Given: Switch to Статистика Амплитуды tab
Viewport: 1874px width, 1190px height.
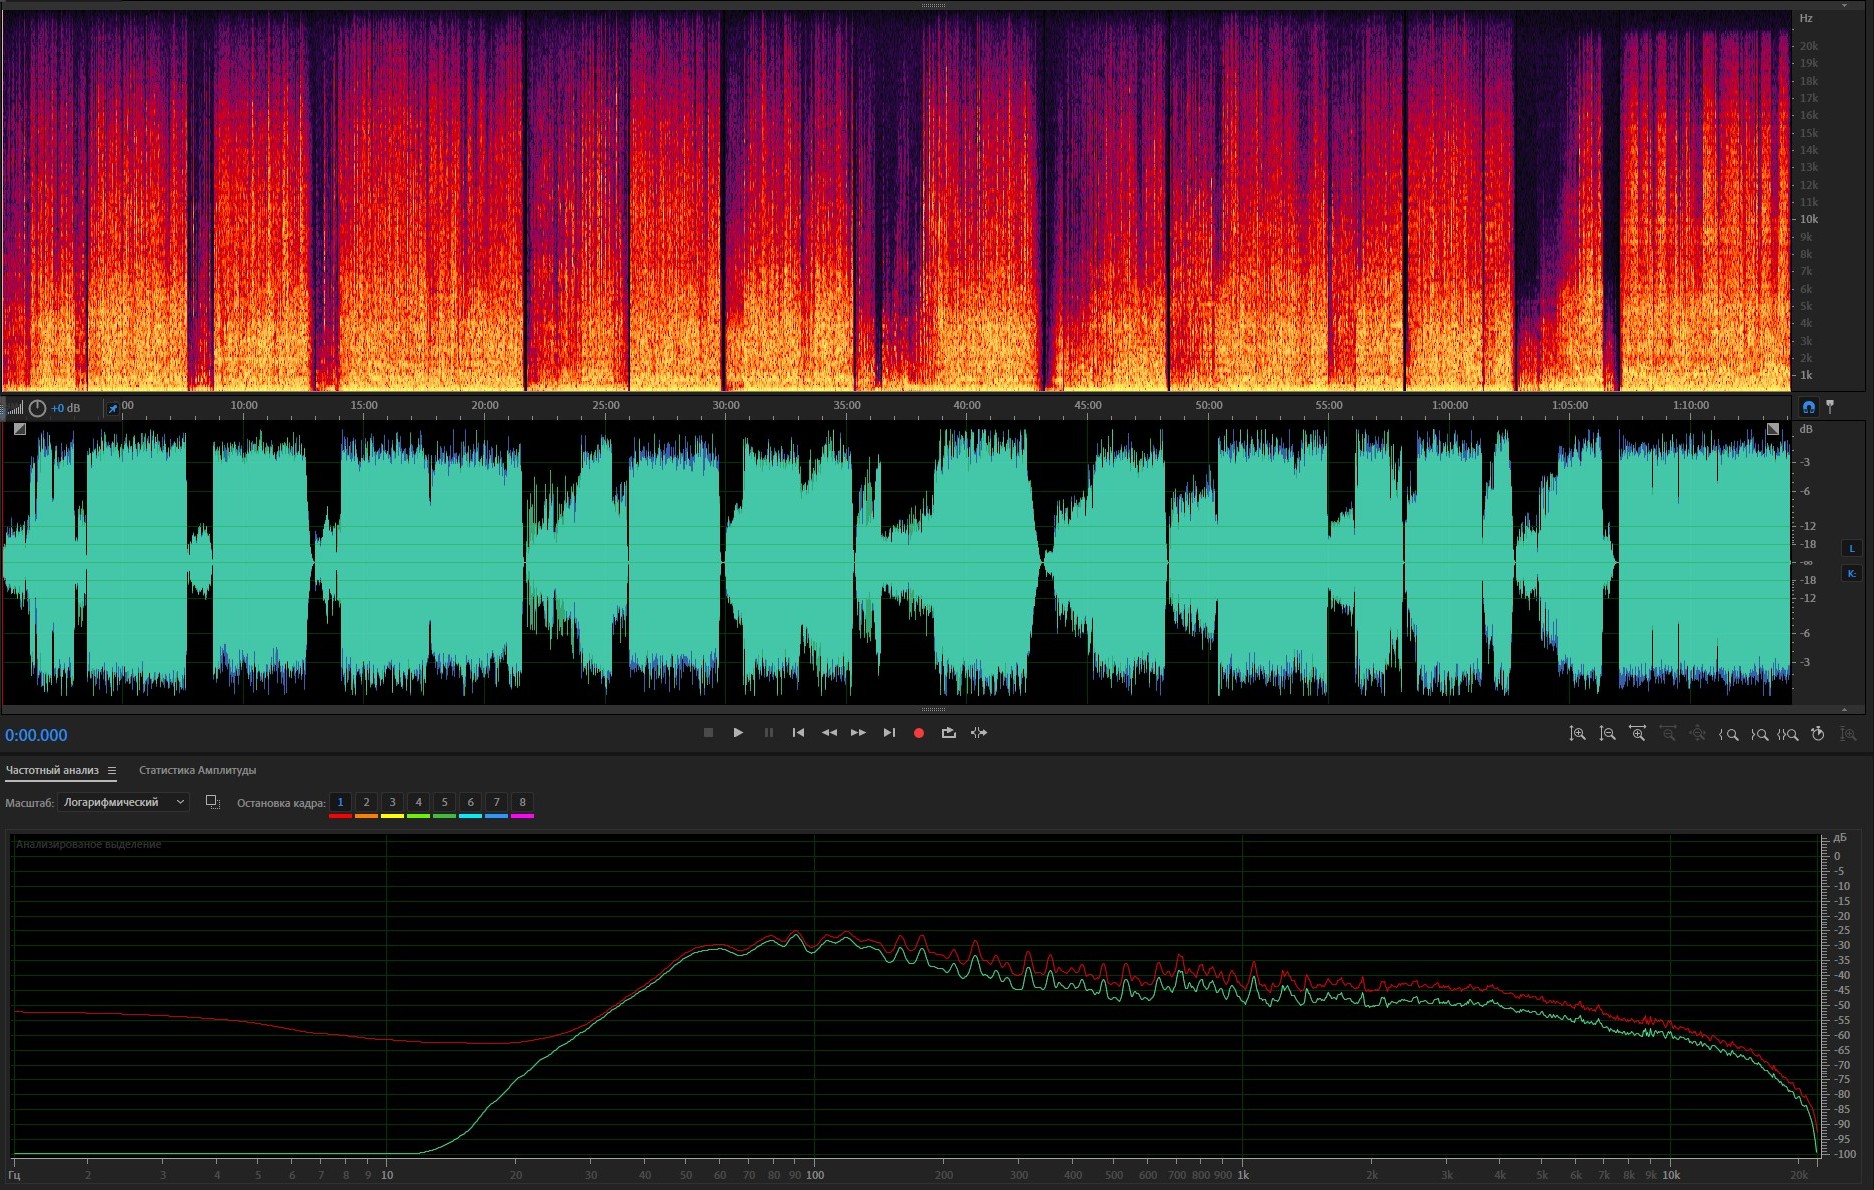Looking at the screenshot, I should (197, 770).
